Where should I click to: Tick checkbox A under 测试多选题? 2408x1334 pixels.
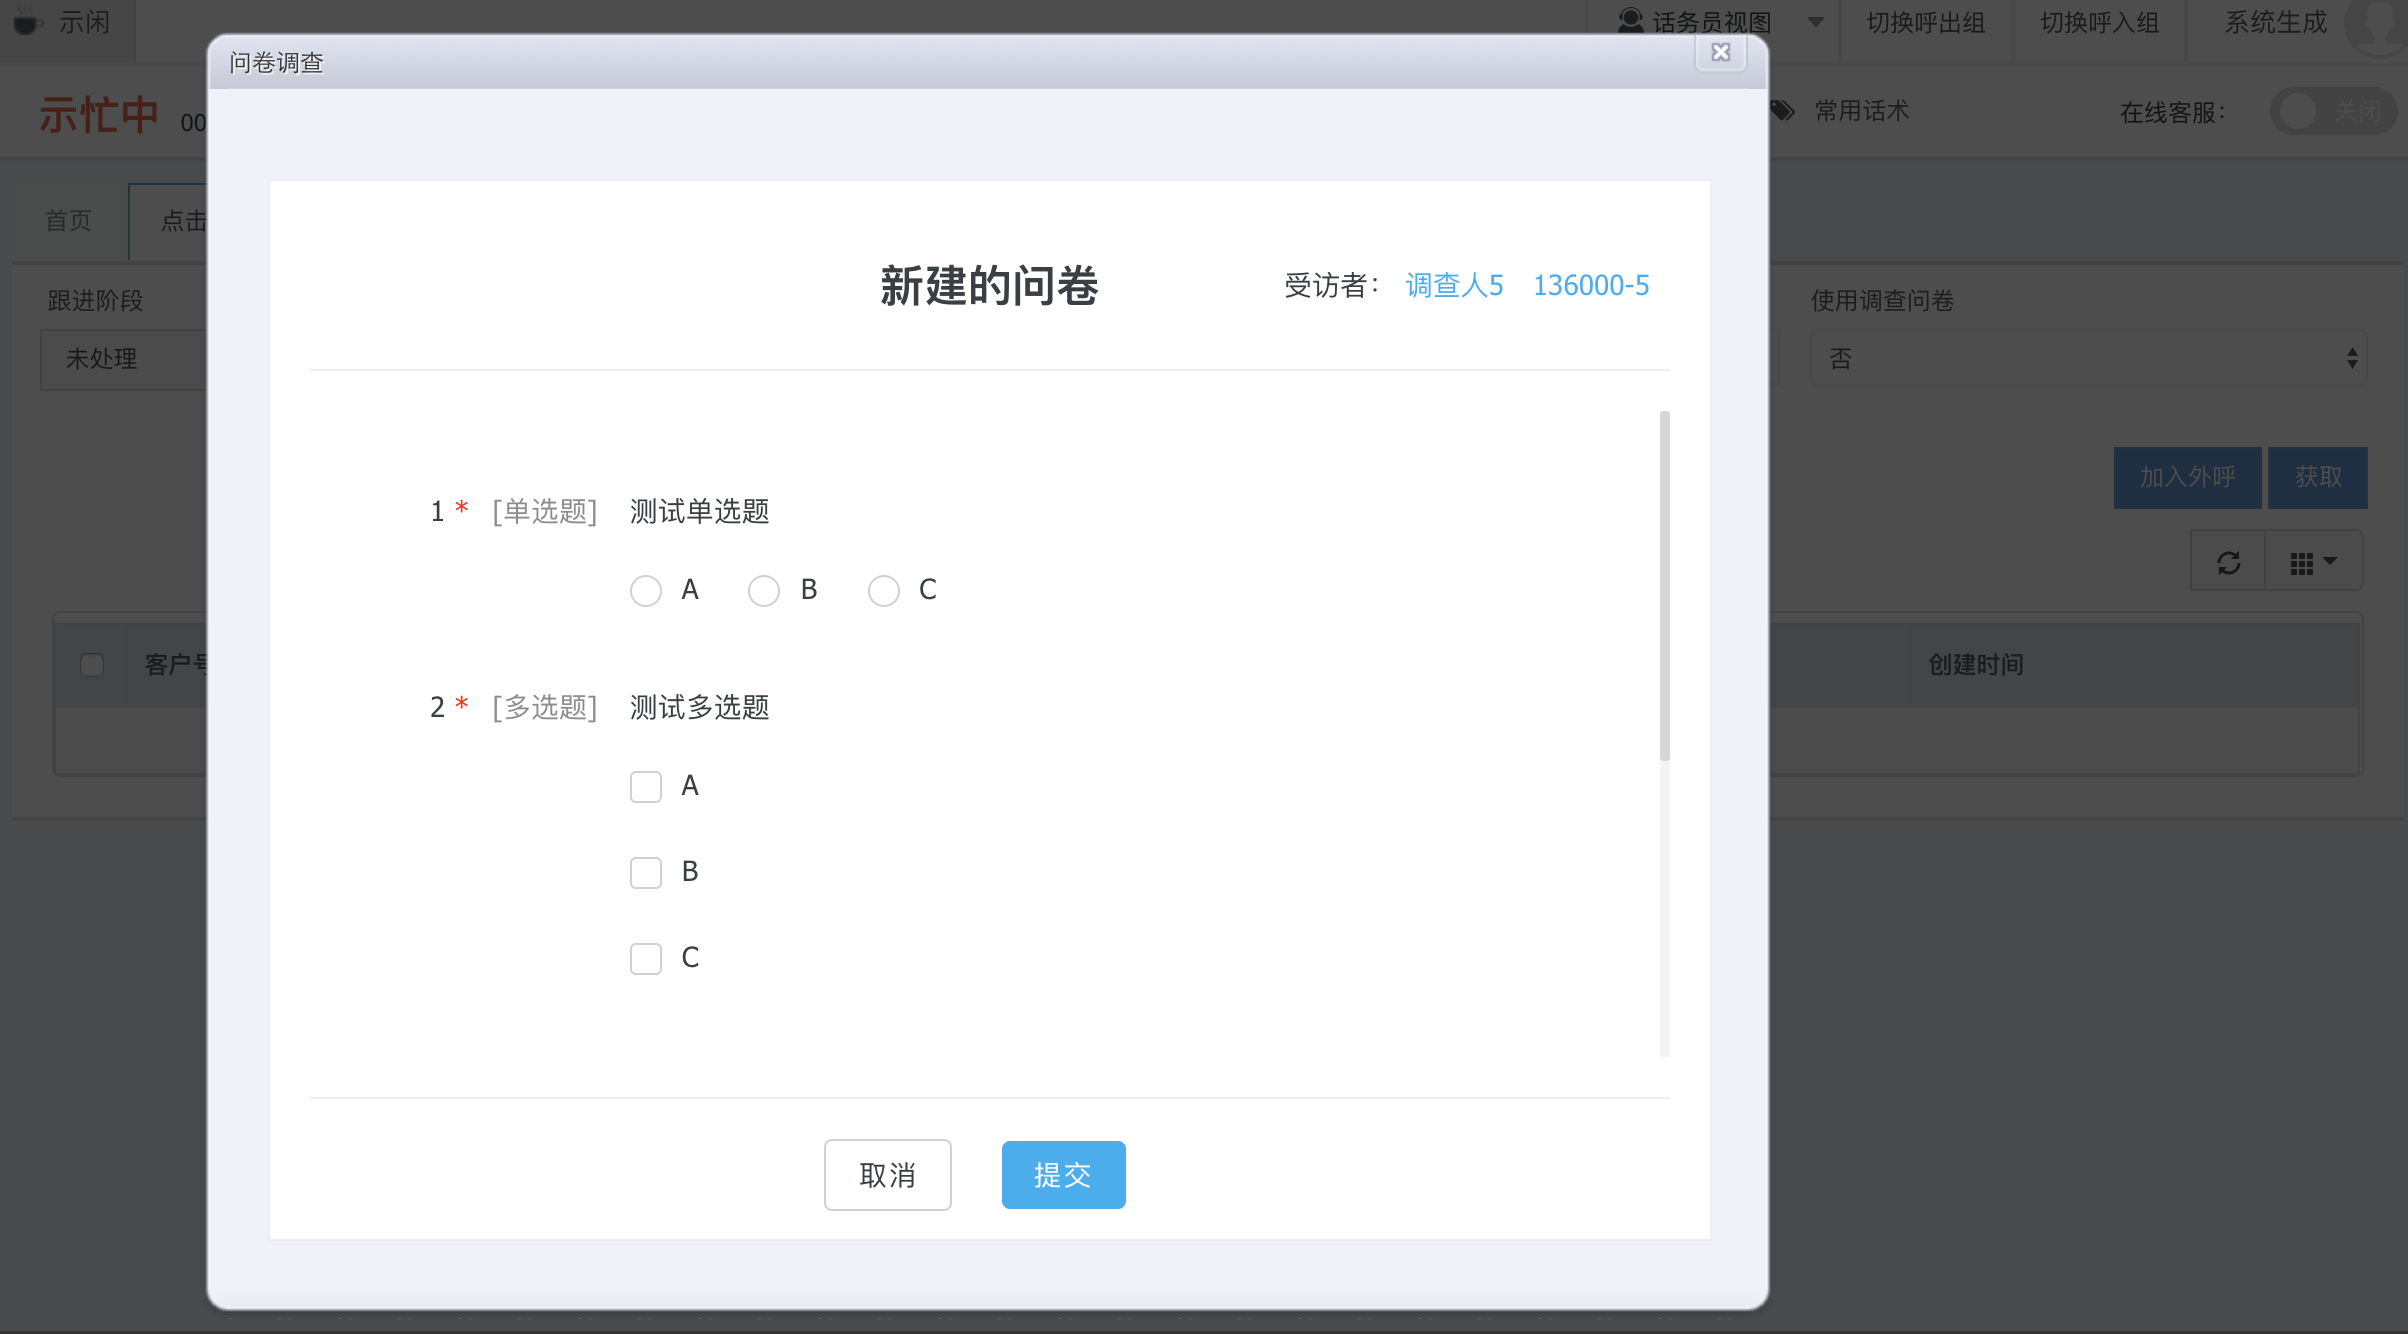[x=646, y=787]
